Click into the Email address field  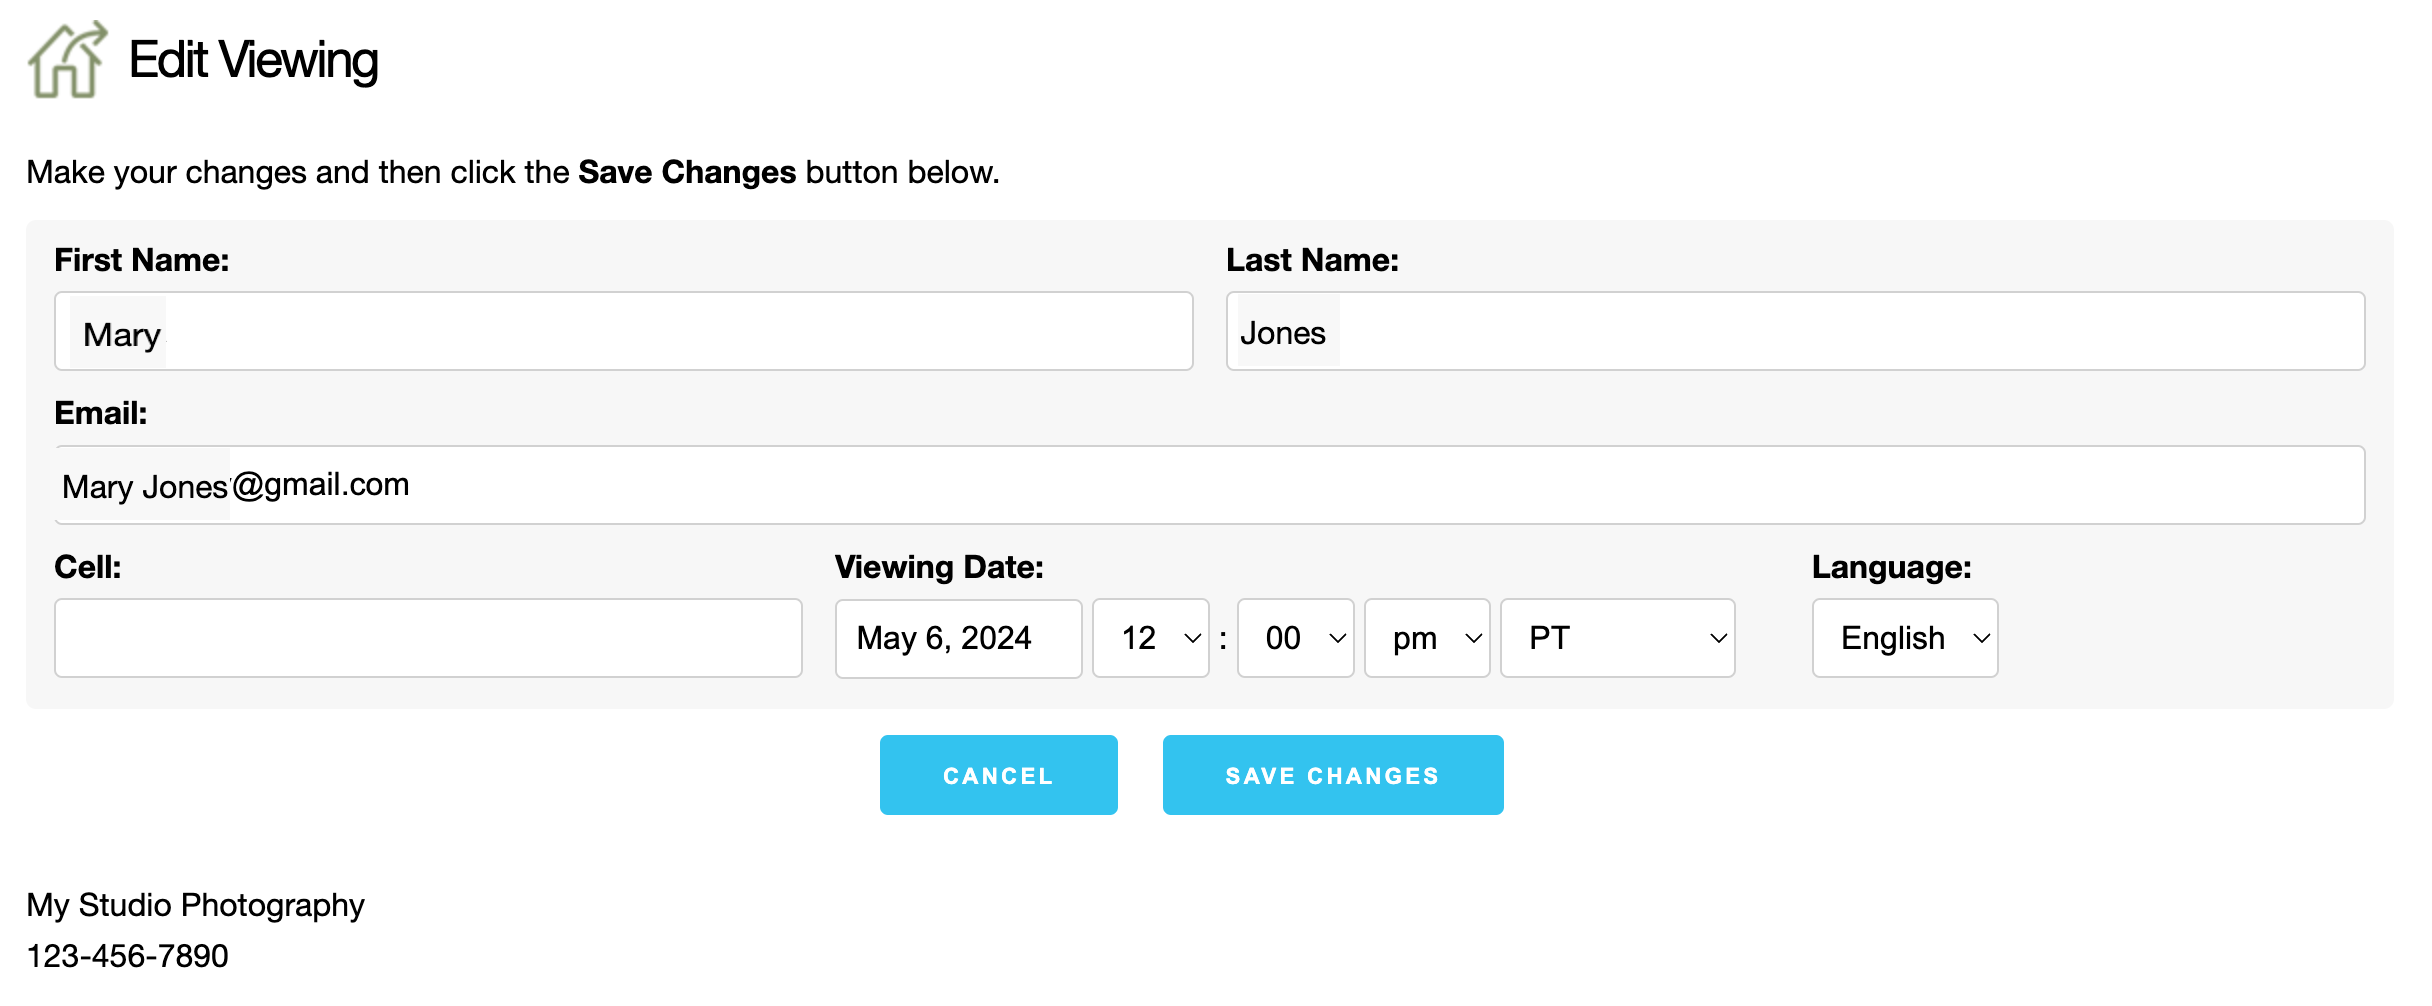tap(1209, 485)
